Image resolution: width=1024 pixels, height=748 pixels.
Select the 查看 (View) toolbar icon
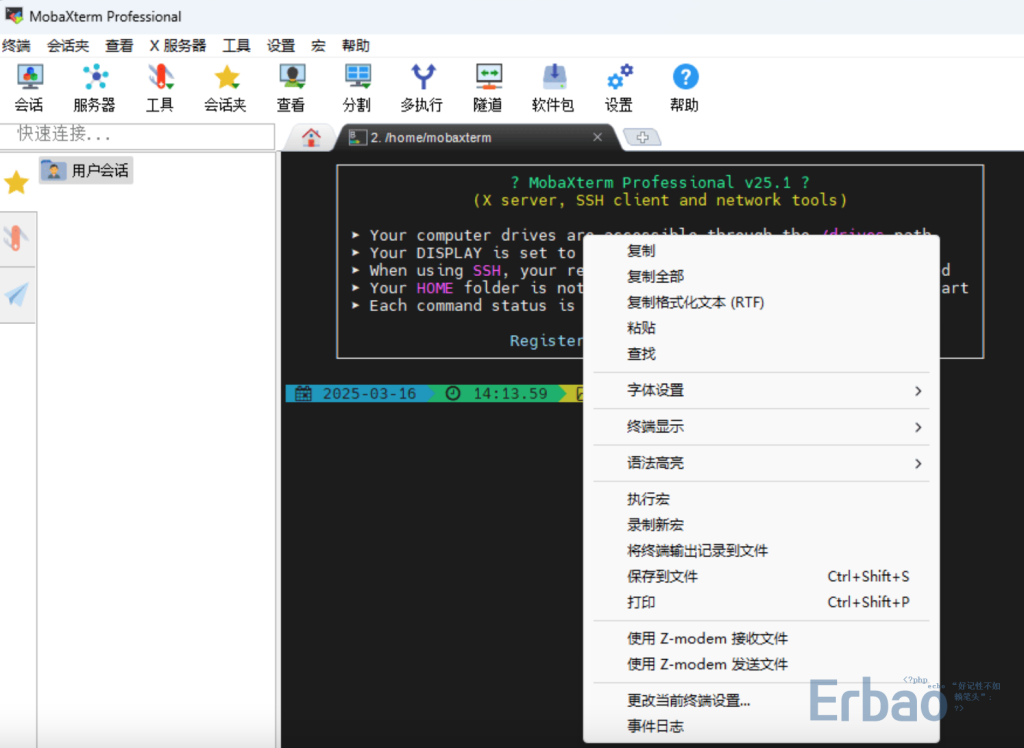(x=291, y=88)
